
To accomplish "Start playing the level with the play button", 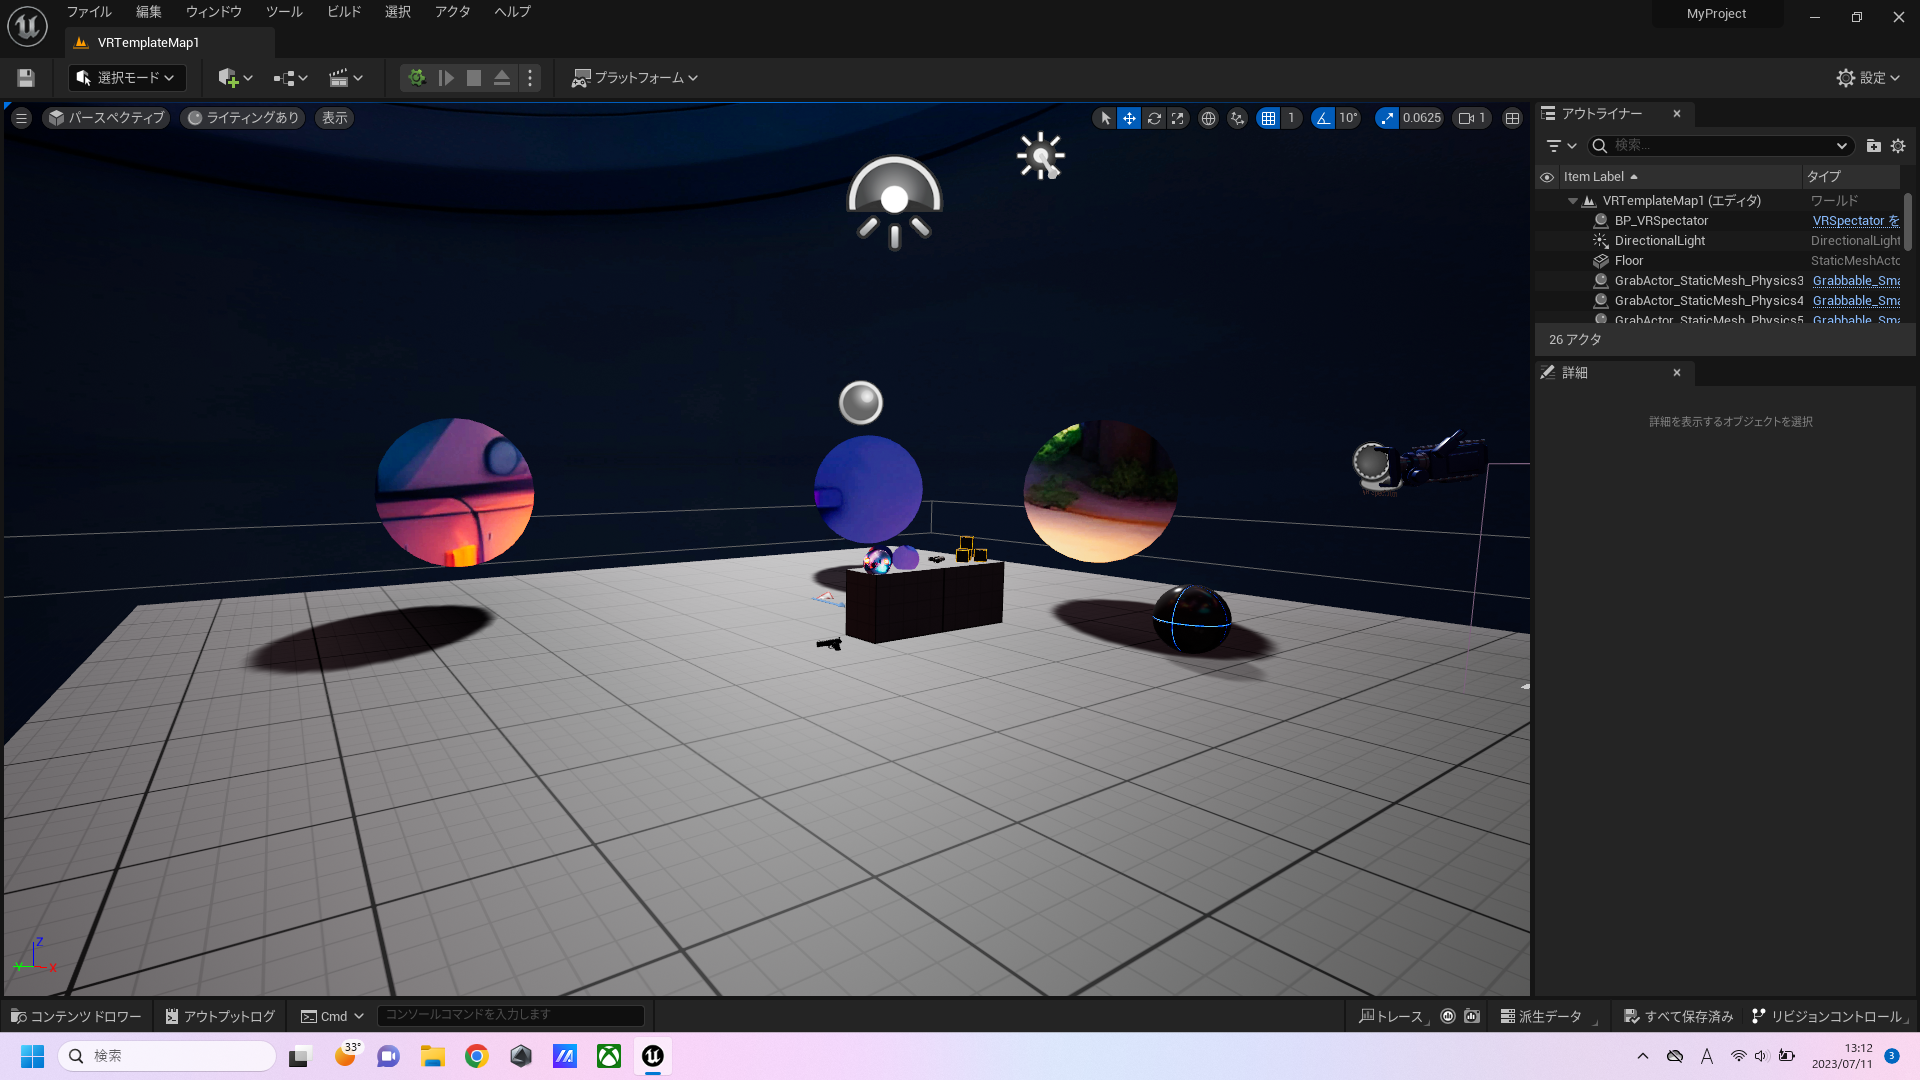I will coord(446,78).
